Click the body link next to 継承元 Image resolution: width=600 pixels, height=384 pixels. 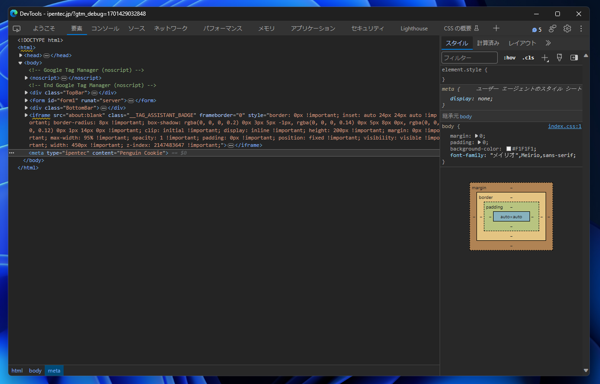[466, 117]
